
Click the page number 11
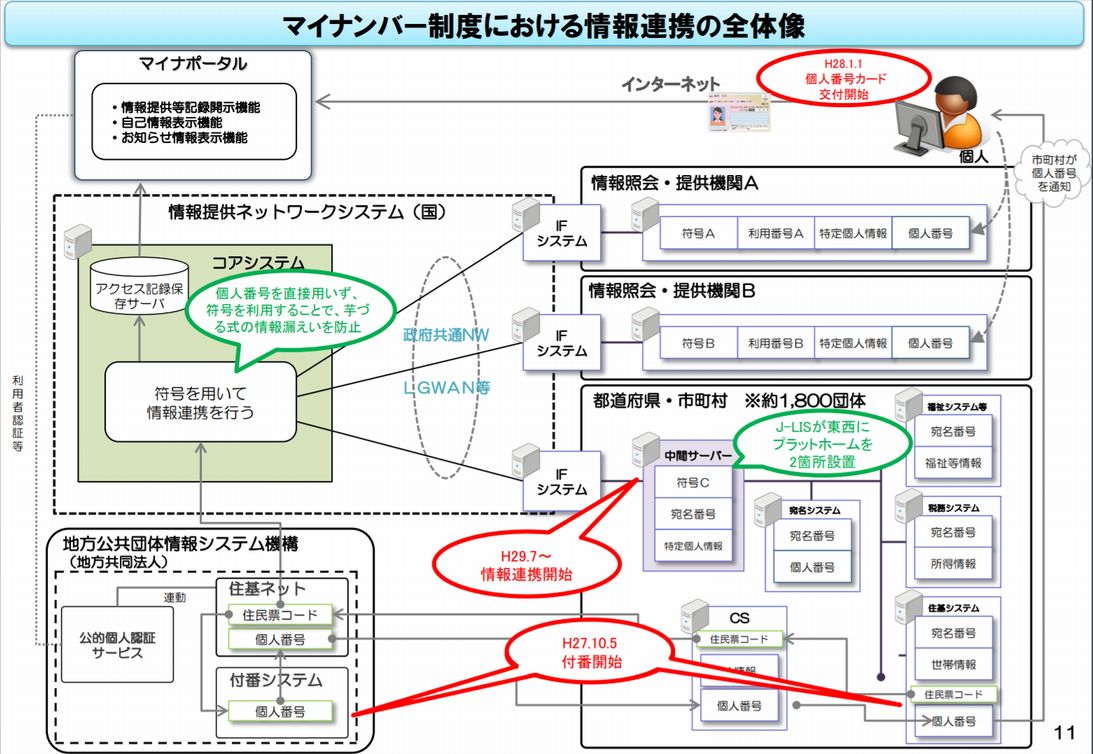(x=1064, y=732)
